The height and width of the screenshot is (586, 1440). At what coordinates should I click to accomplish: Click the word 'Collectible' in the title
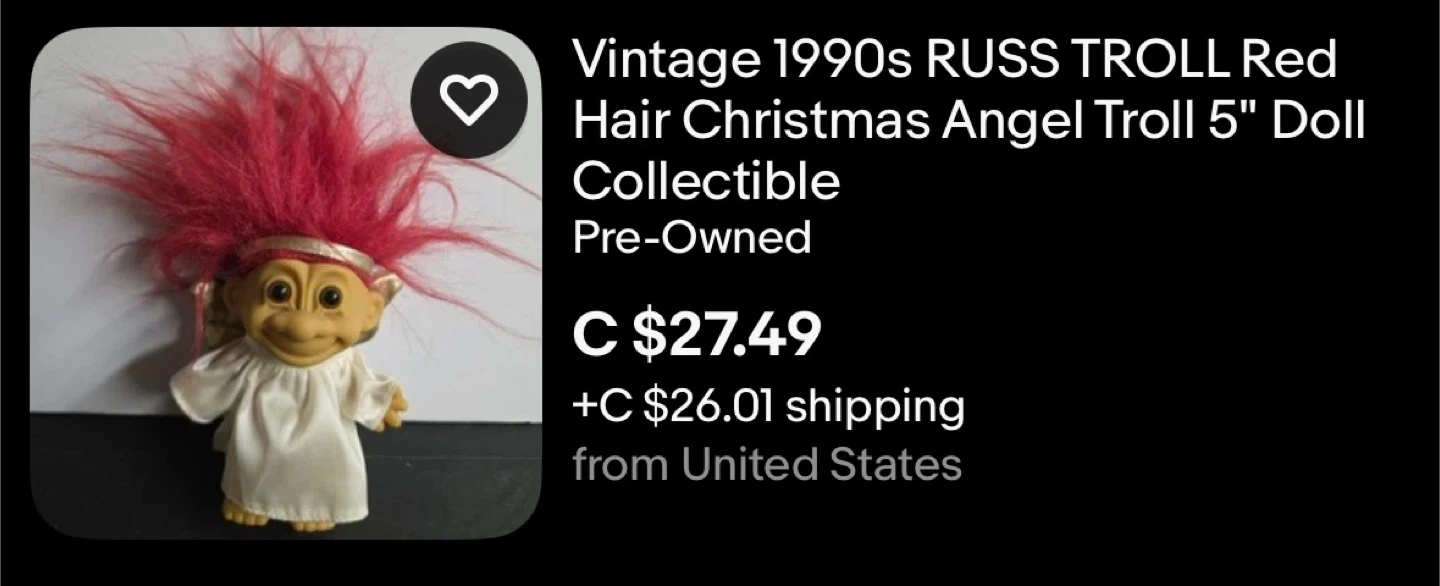706,181
